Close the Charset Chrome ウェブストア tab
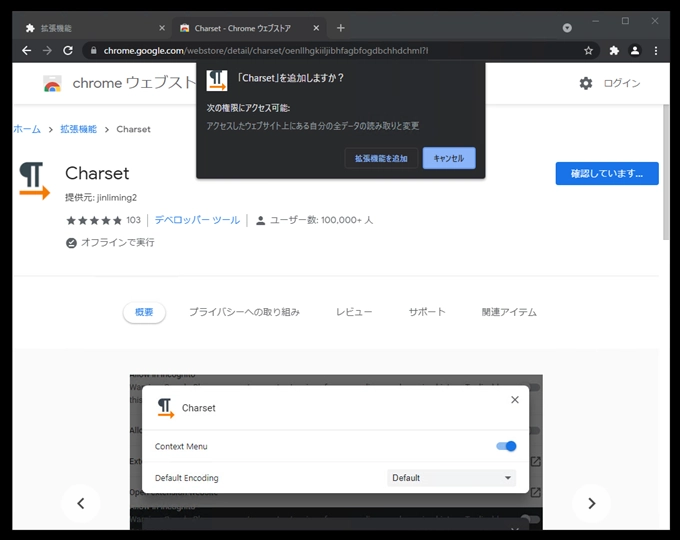680x540 pixels. (316, 28)
